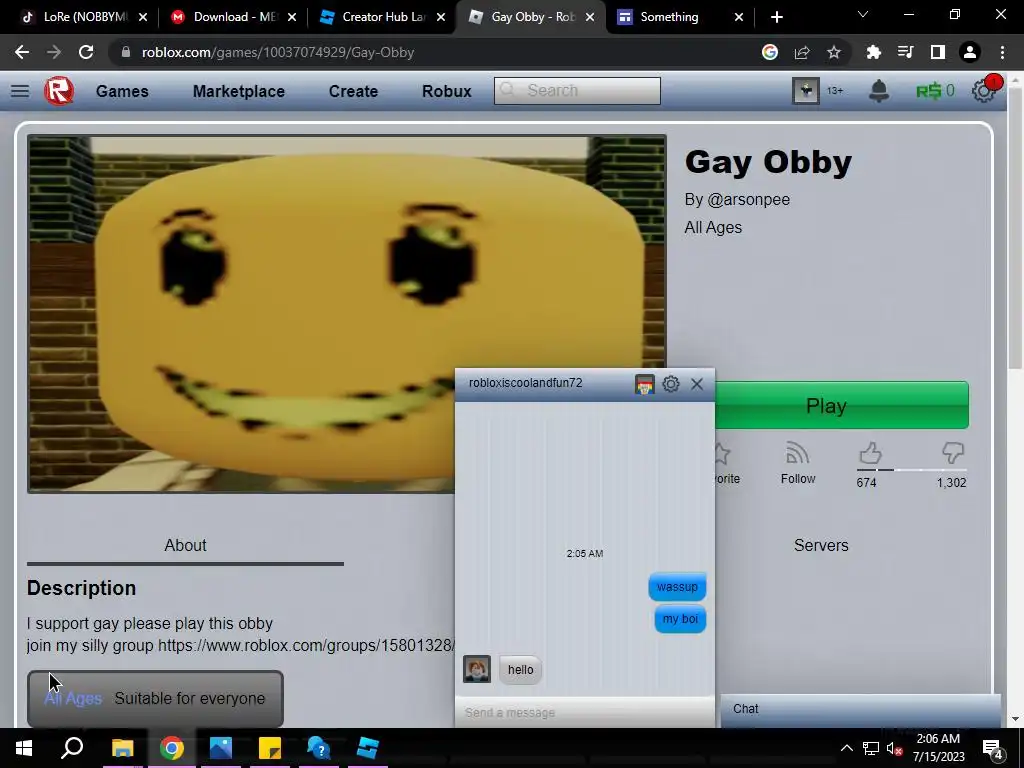Show hidden system tray icons
This screenshot has height=768, width=1024.
pos(846,748)
